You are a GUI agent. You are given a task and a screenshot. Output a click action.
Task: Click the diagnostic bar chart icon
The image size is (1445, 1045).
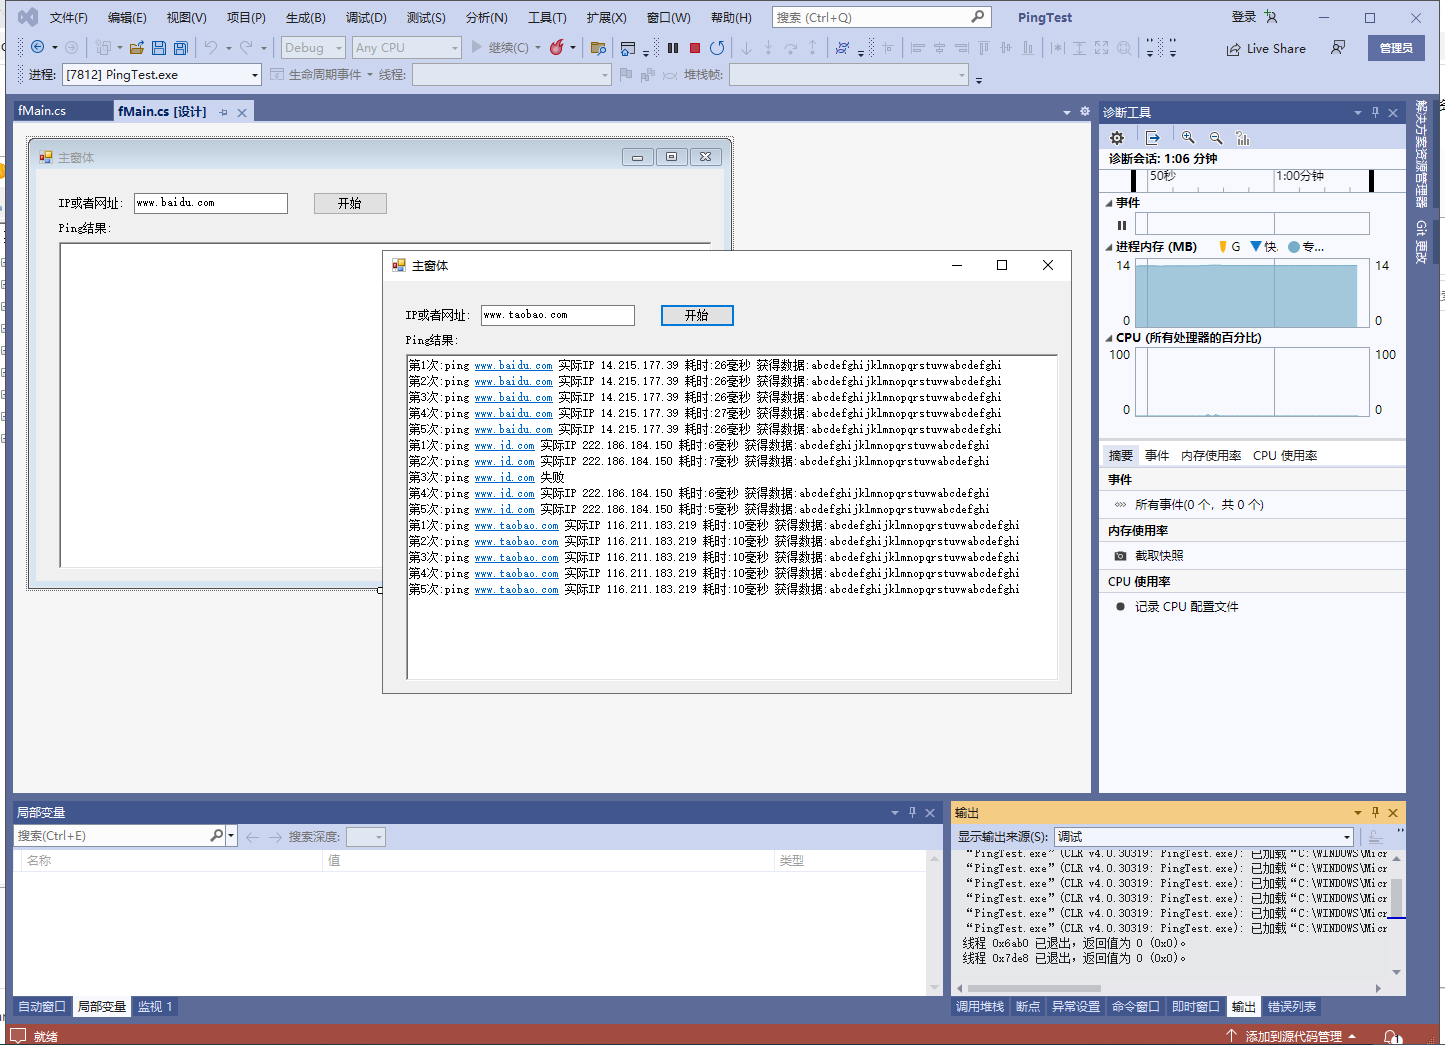tap(1243, 138)
